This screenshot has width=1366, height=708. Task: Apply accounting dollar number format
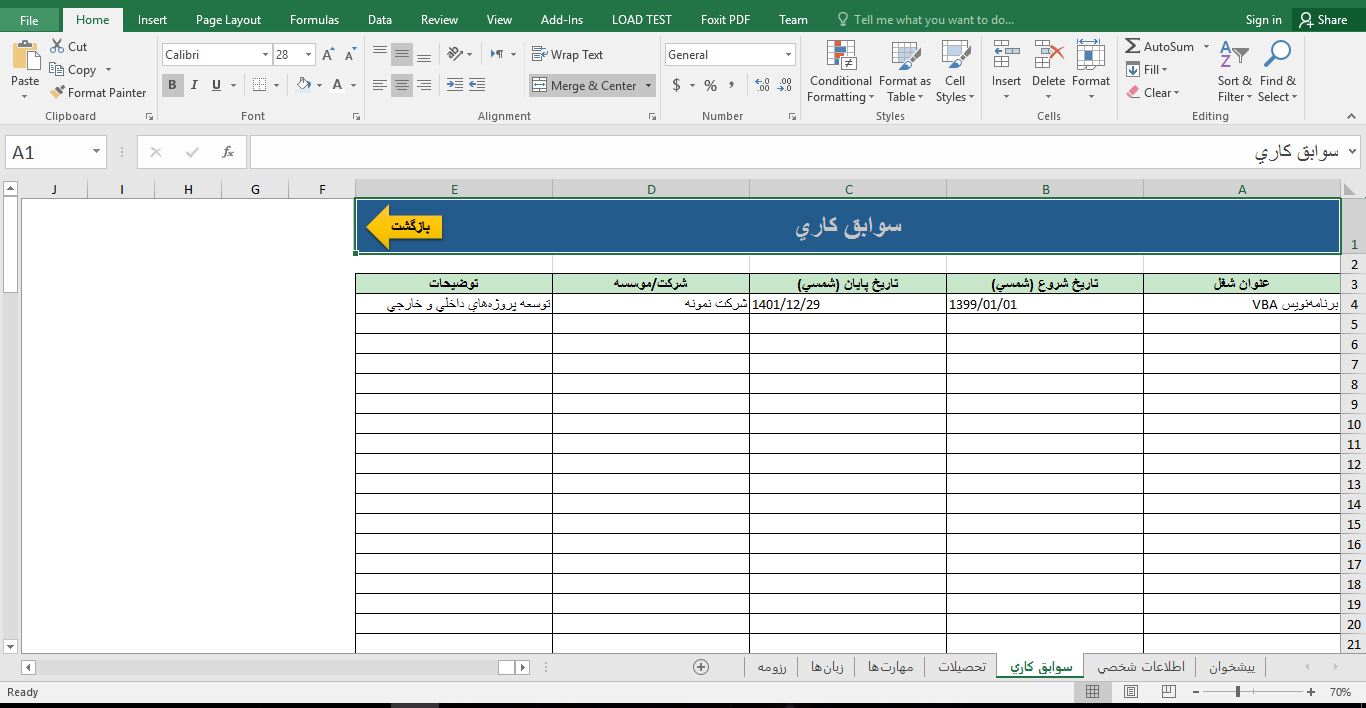tap(677, 86)
